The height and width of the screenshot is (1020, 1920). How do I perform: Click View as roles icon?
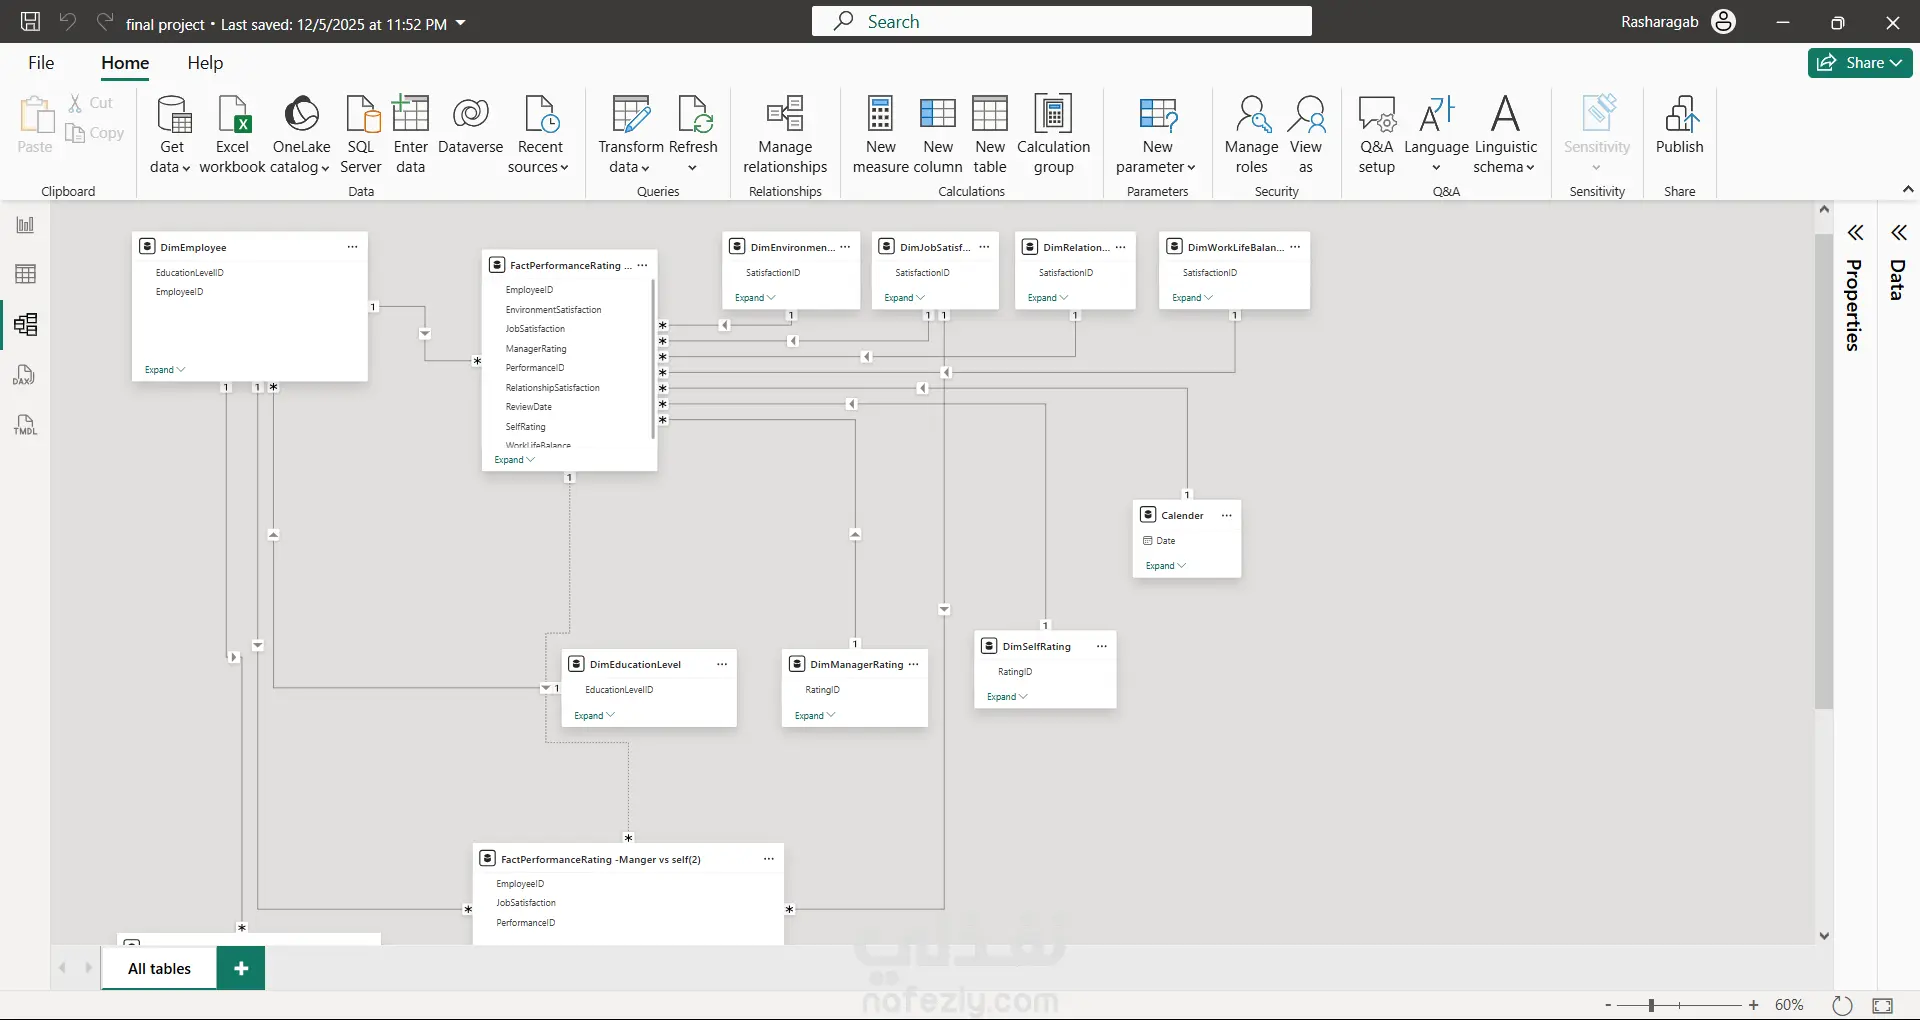click(1306, 135)
